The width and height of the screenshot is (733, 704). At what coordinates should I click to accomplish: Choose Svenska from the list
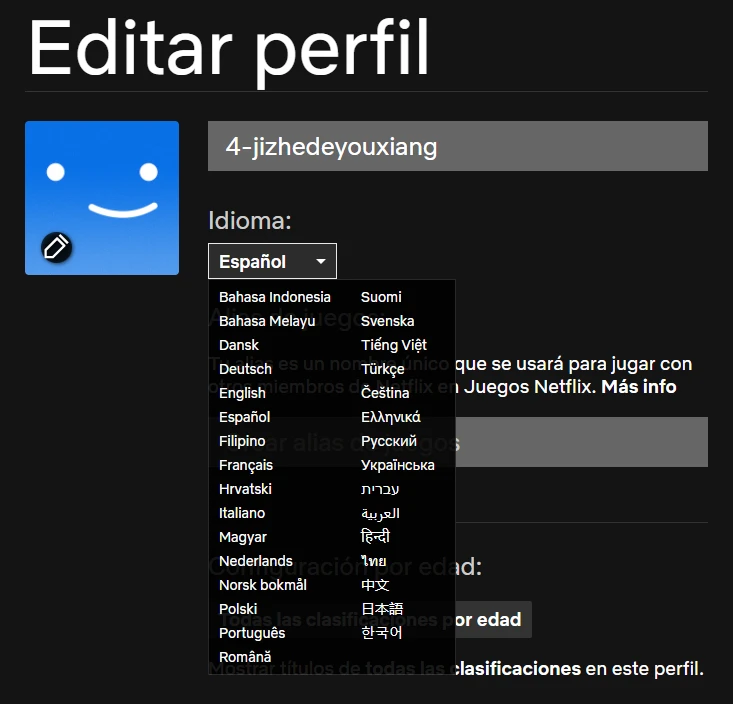tap(388, 321)
